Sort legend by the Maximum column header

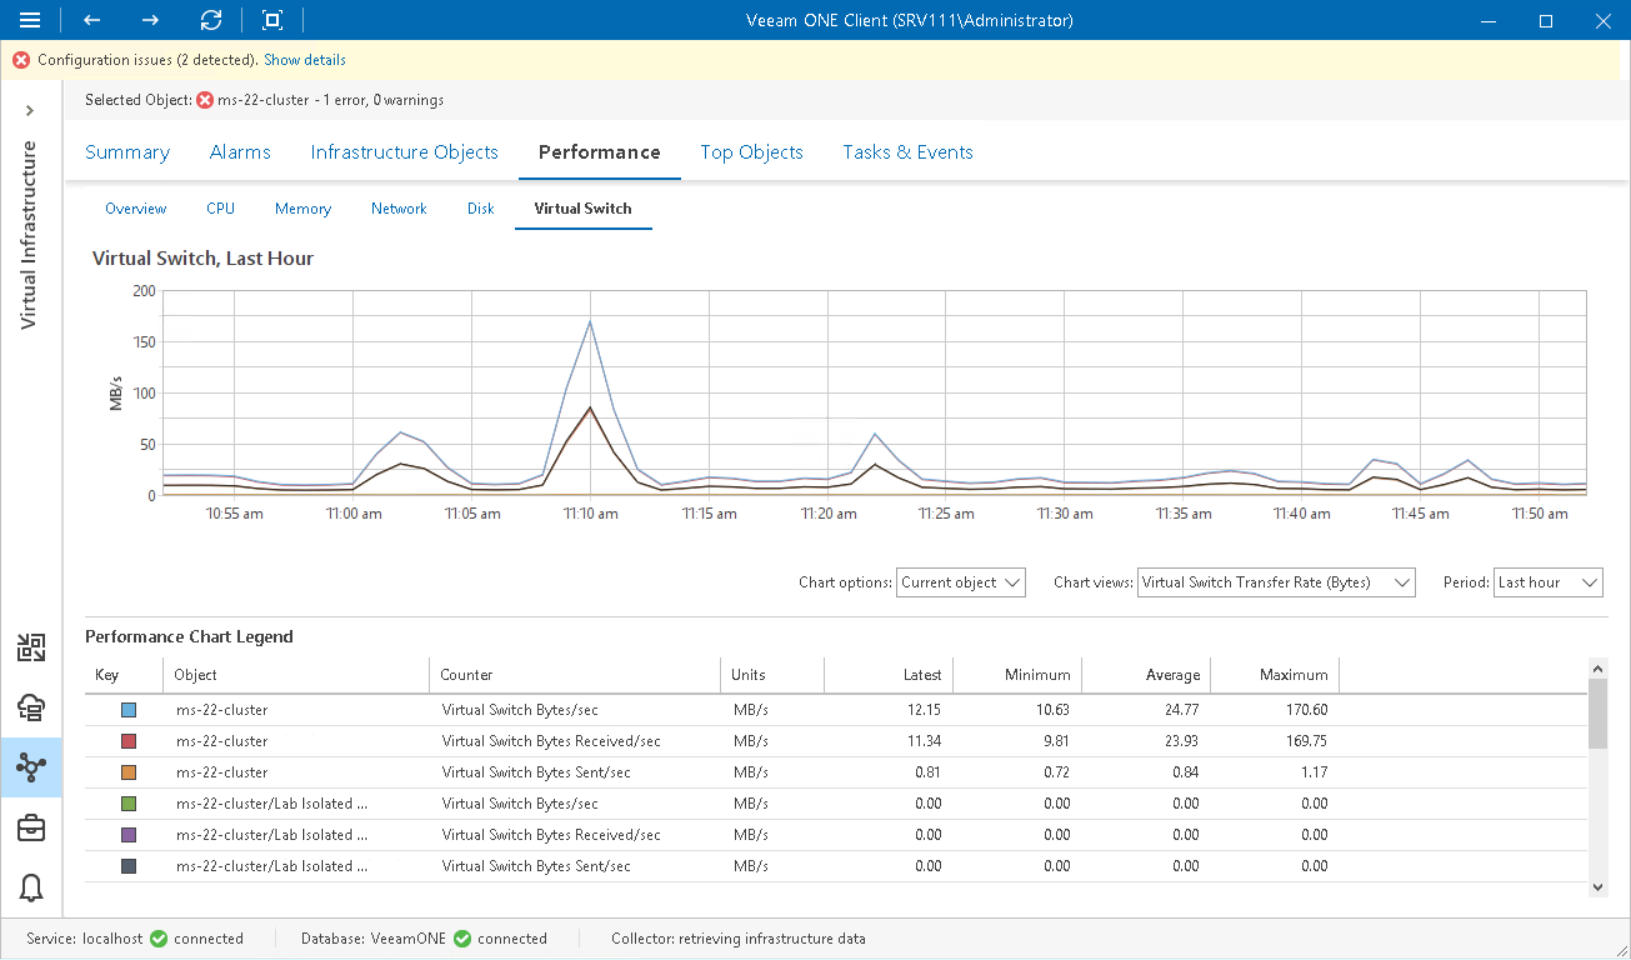click(1293, 675)
